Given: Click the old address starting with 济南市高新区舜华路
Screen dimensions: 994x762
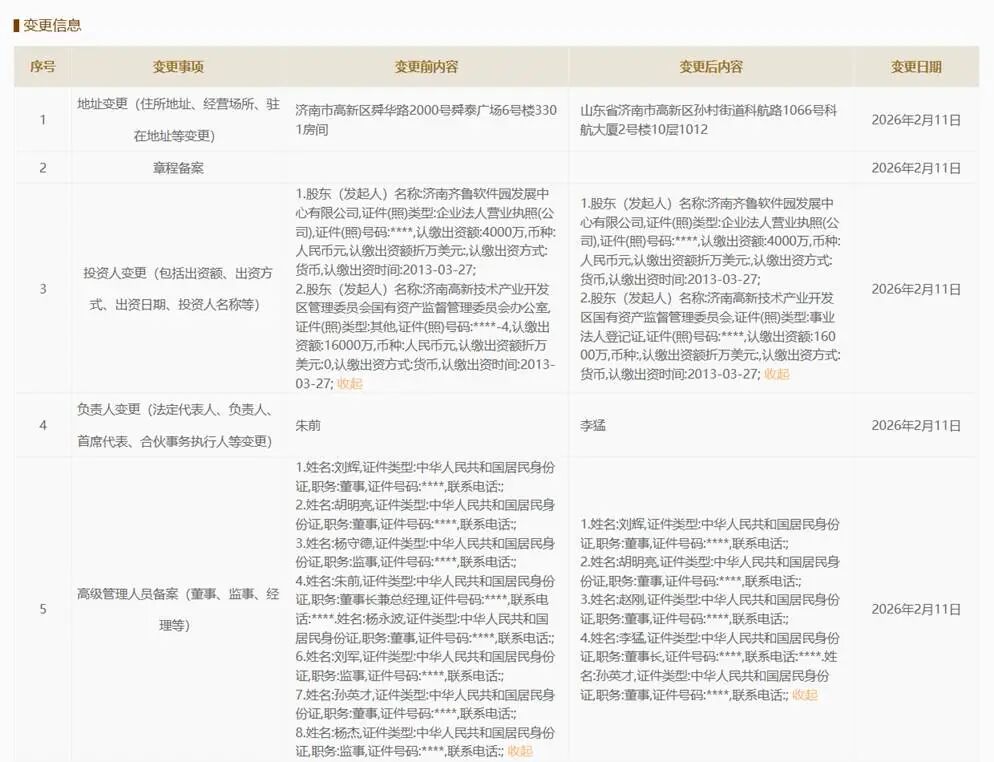Looking at the screenshot, I should pos(426,120).
